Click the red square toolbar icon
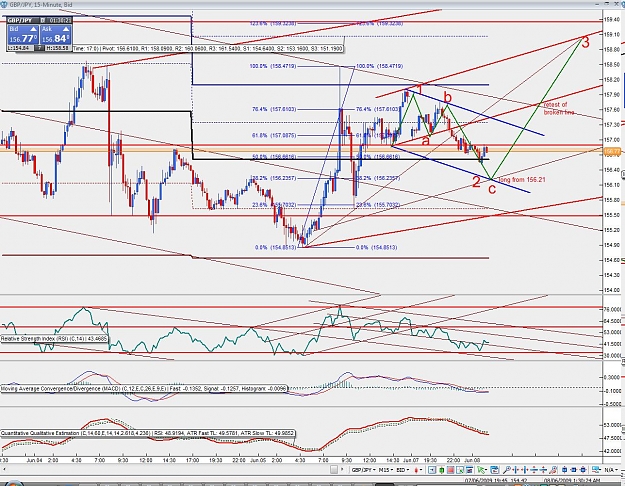 (451, 470)
